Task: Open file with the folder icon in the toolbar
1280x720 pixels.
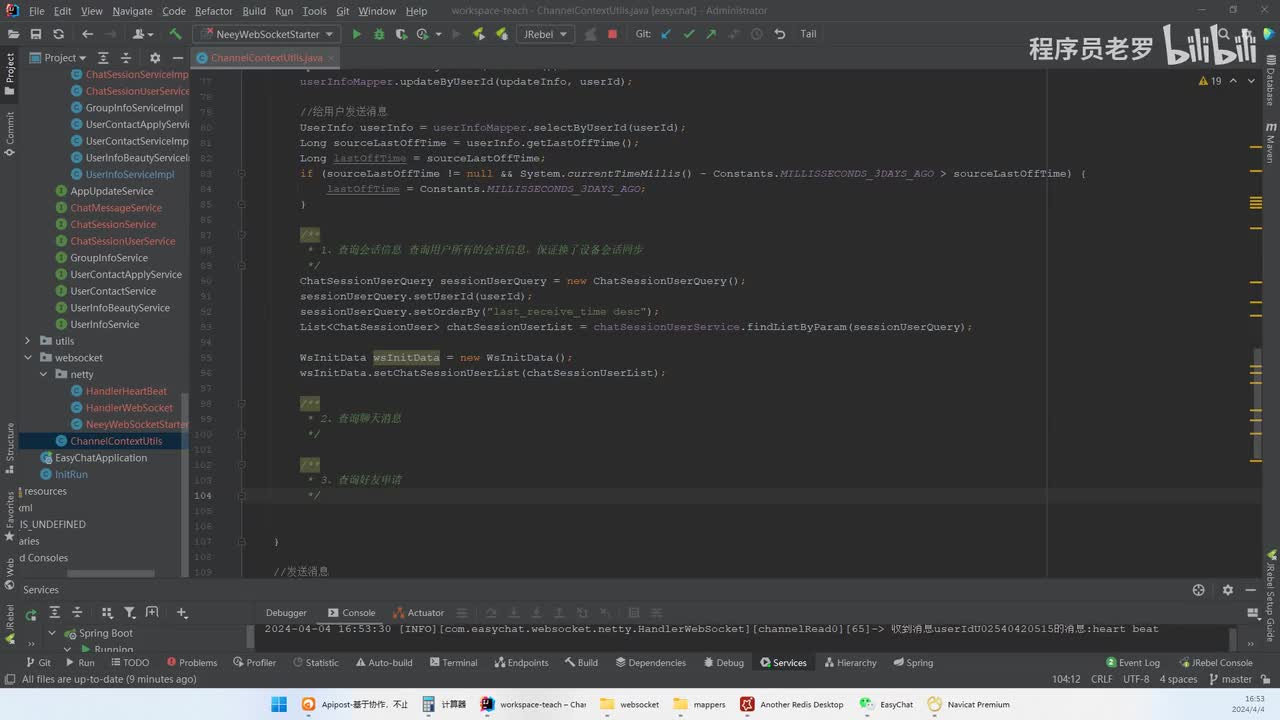Action: click(12, 34)
